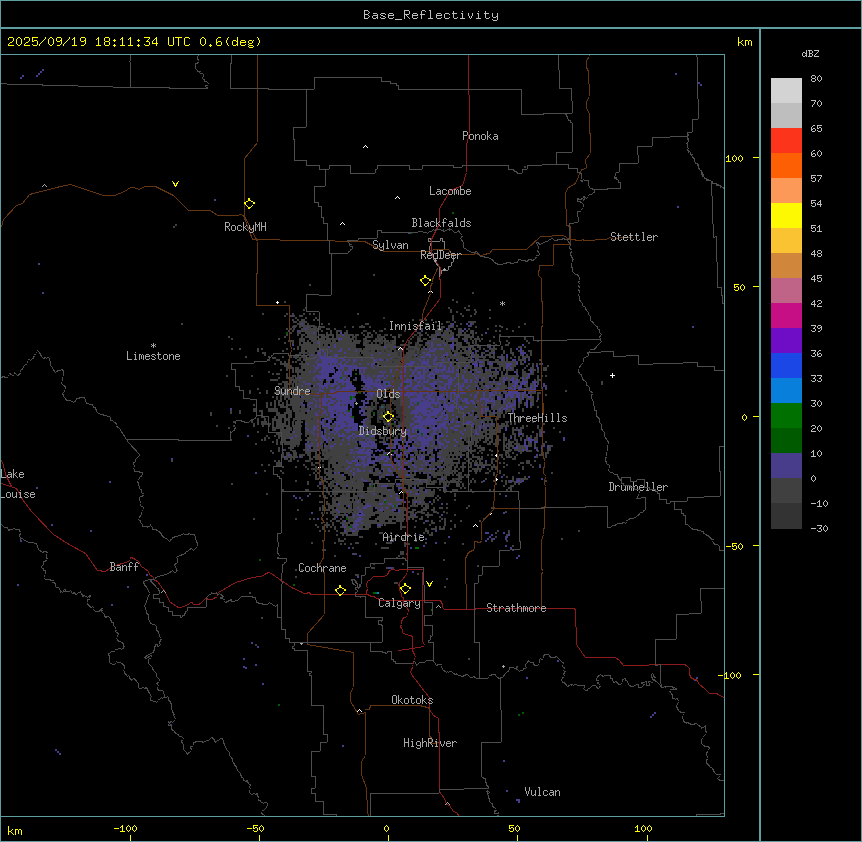Click the Ponoka city label
The height and width of the screenshot is (842, 862).
tap(480, 136)
